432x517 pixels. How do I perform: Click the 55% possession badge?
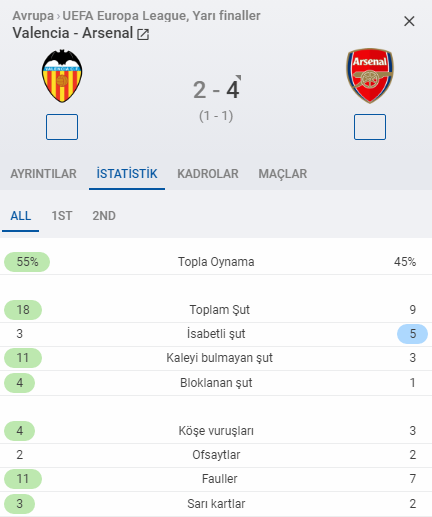27,262
